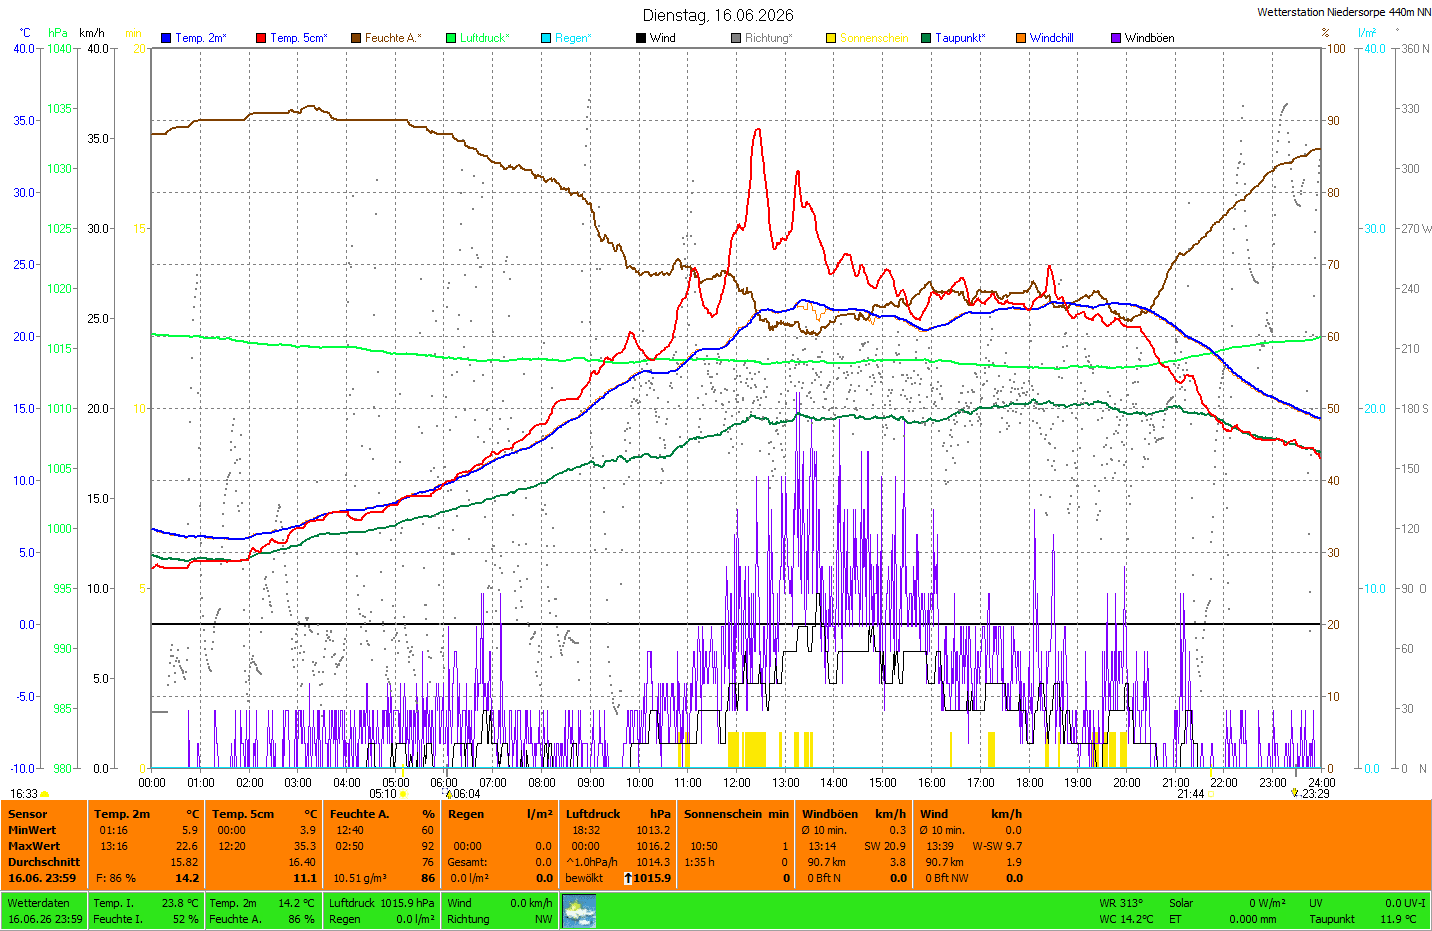This screenshot has height=931, width=1432.
Task: Click the blue Temp. 2m legend swatch
Action: pos(166,38)
